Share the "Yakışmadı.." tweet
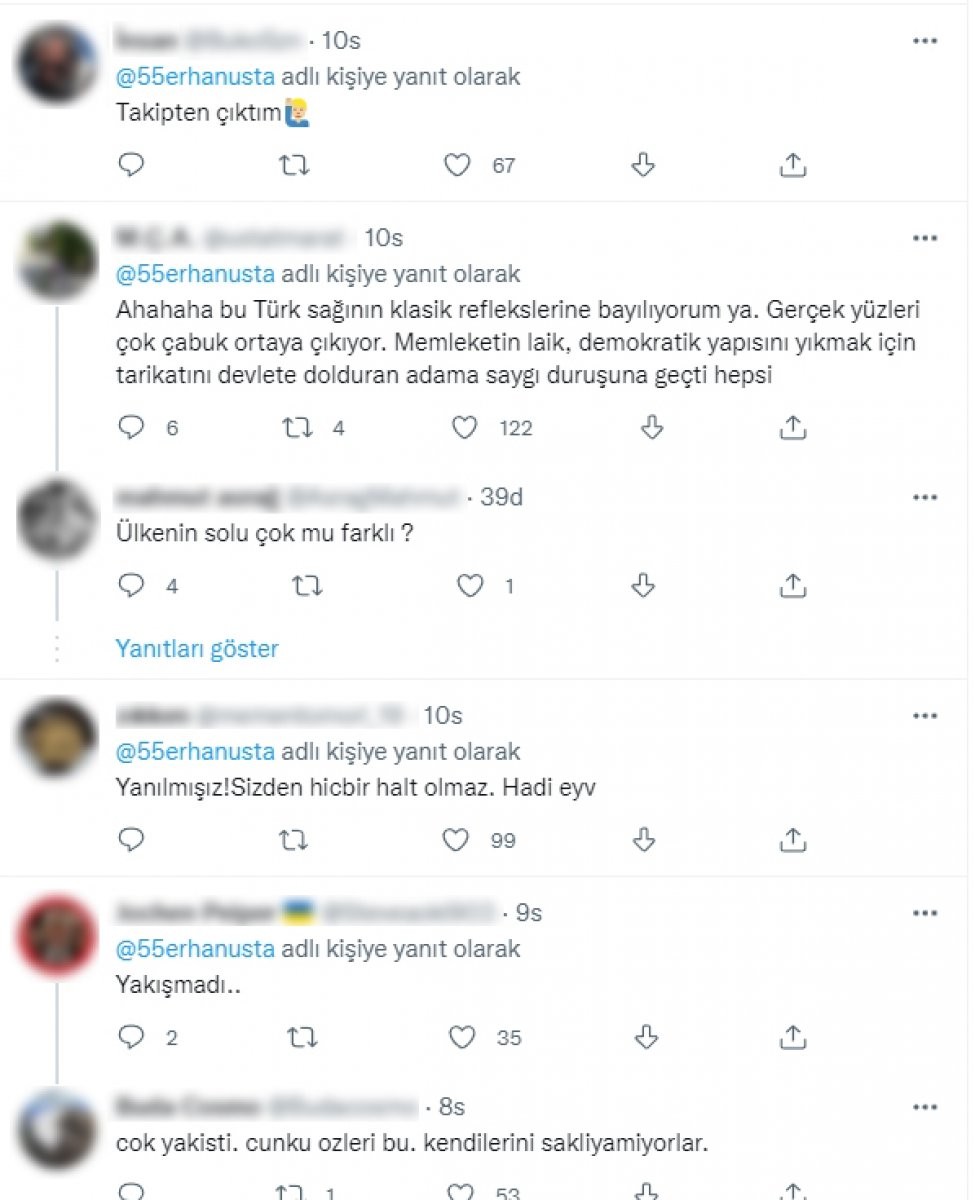This screenshot has width=975, height=1200. [x=792, y=1037]
